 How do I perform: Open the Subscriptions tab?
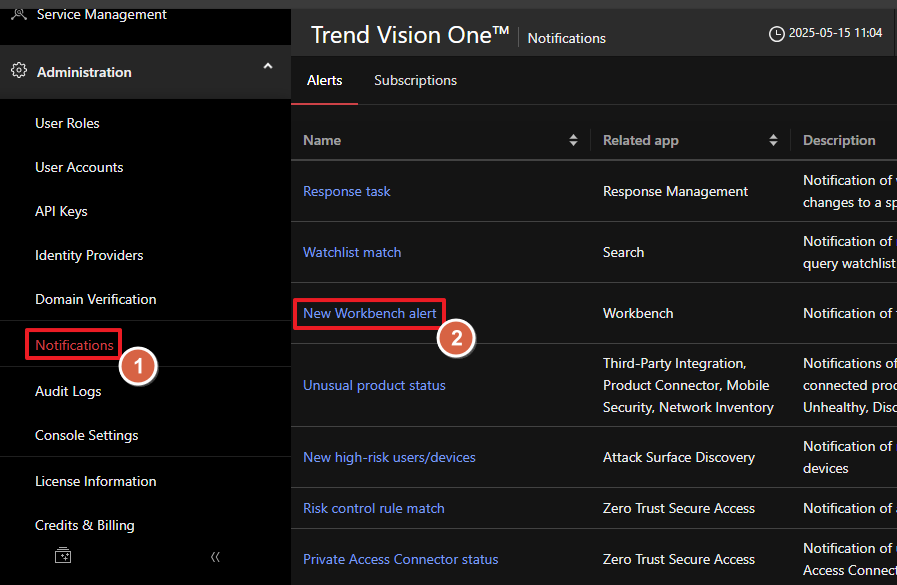(415, 80)
